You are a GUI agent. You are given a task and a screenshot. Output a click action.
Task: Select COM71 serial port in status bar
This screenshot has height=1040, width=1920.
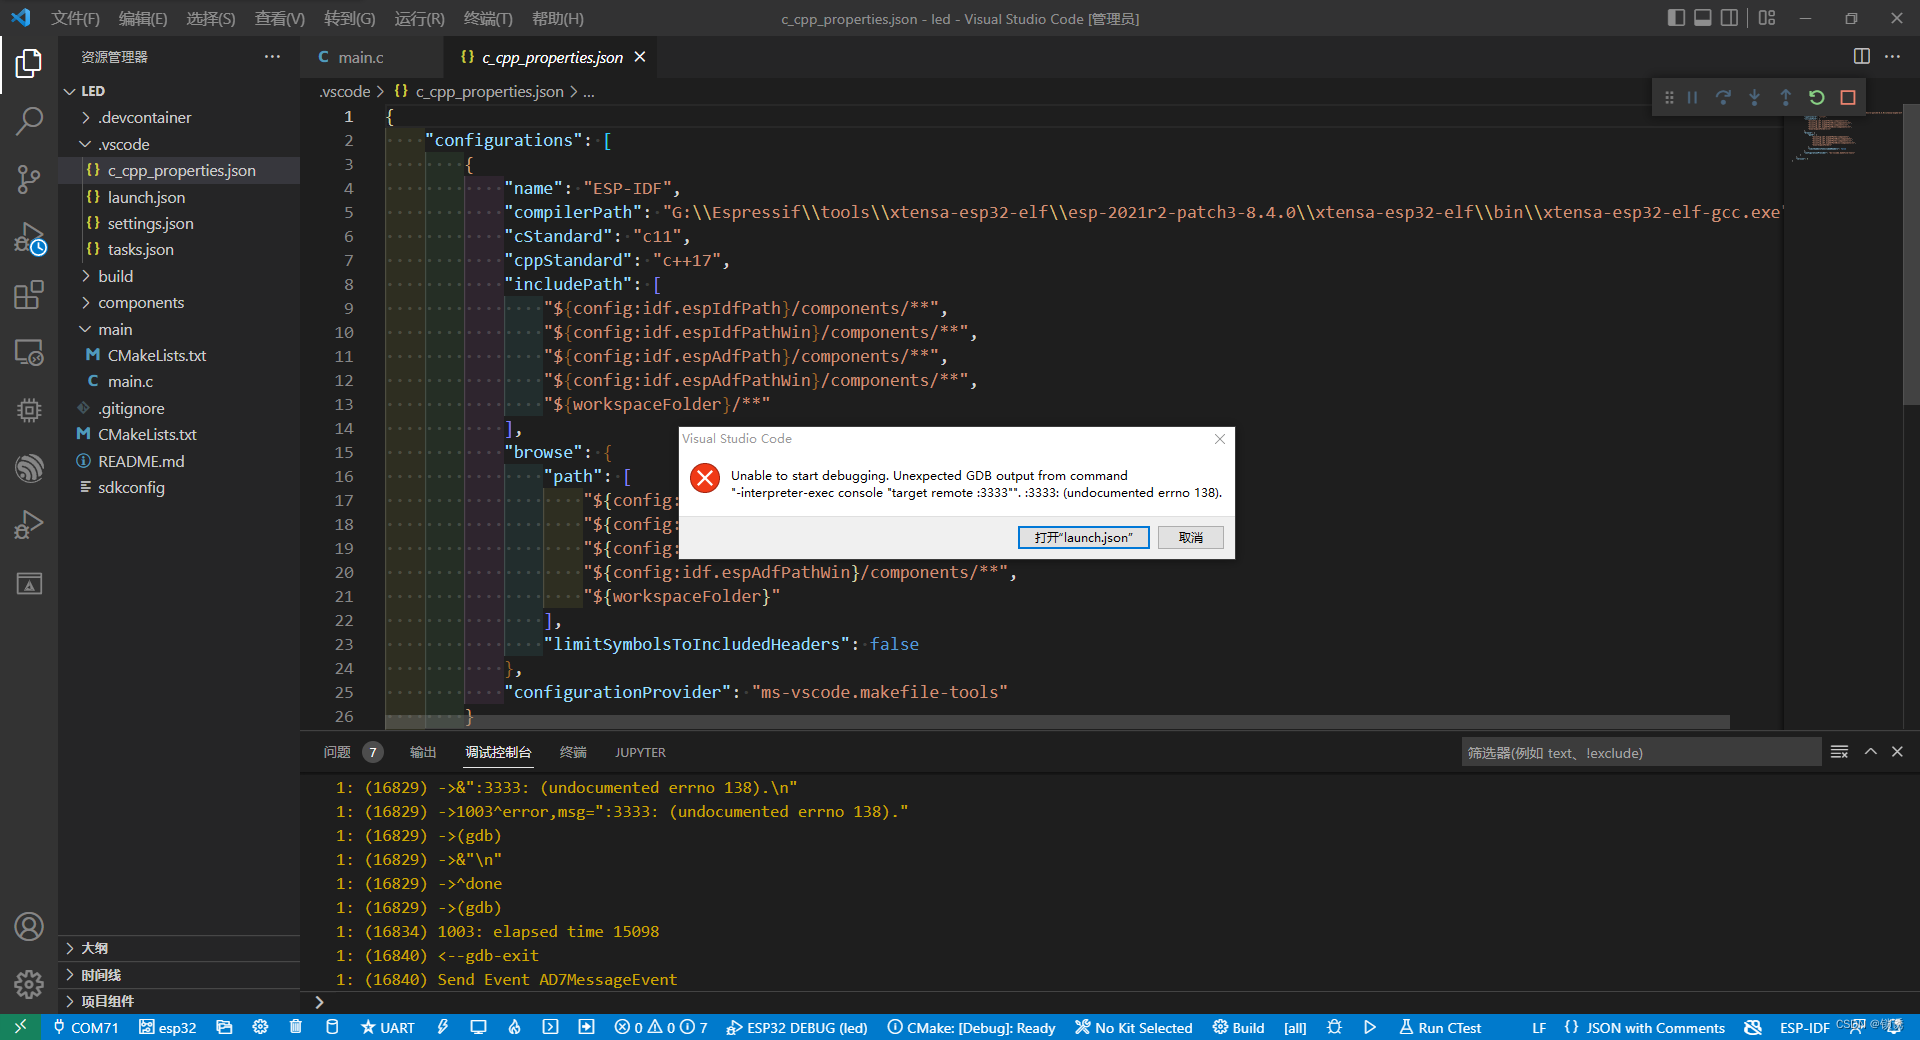pyautogui.click(x=86, y=1027)
